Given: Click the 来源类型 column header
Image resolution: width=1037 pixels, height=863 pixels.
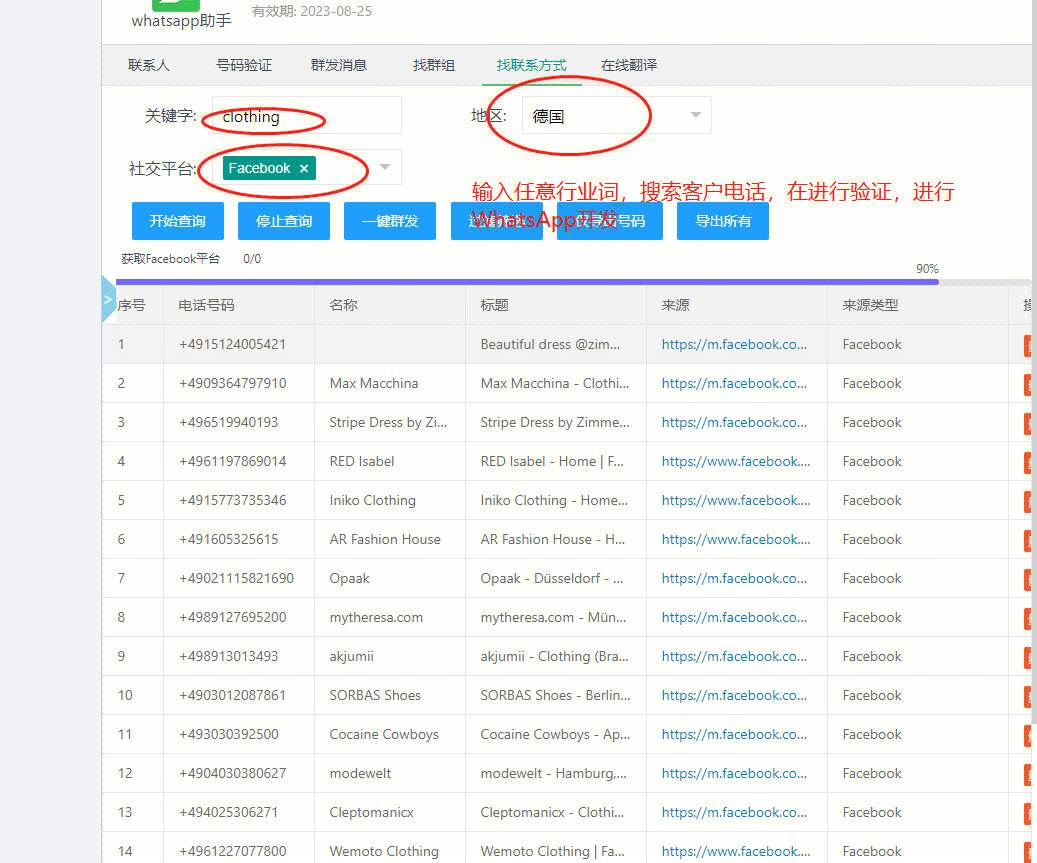Looking at the screenshot, I should pyautogui.click(x=870, y=305).
